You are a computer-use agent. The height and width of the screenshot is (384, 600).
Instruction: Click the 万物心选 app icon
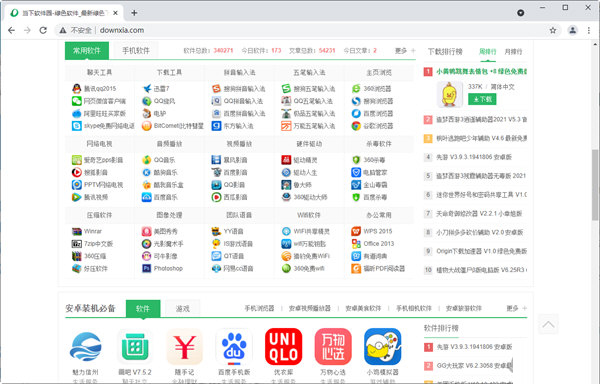pos(333,347)
